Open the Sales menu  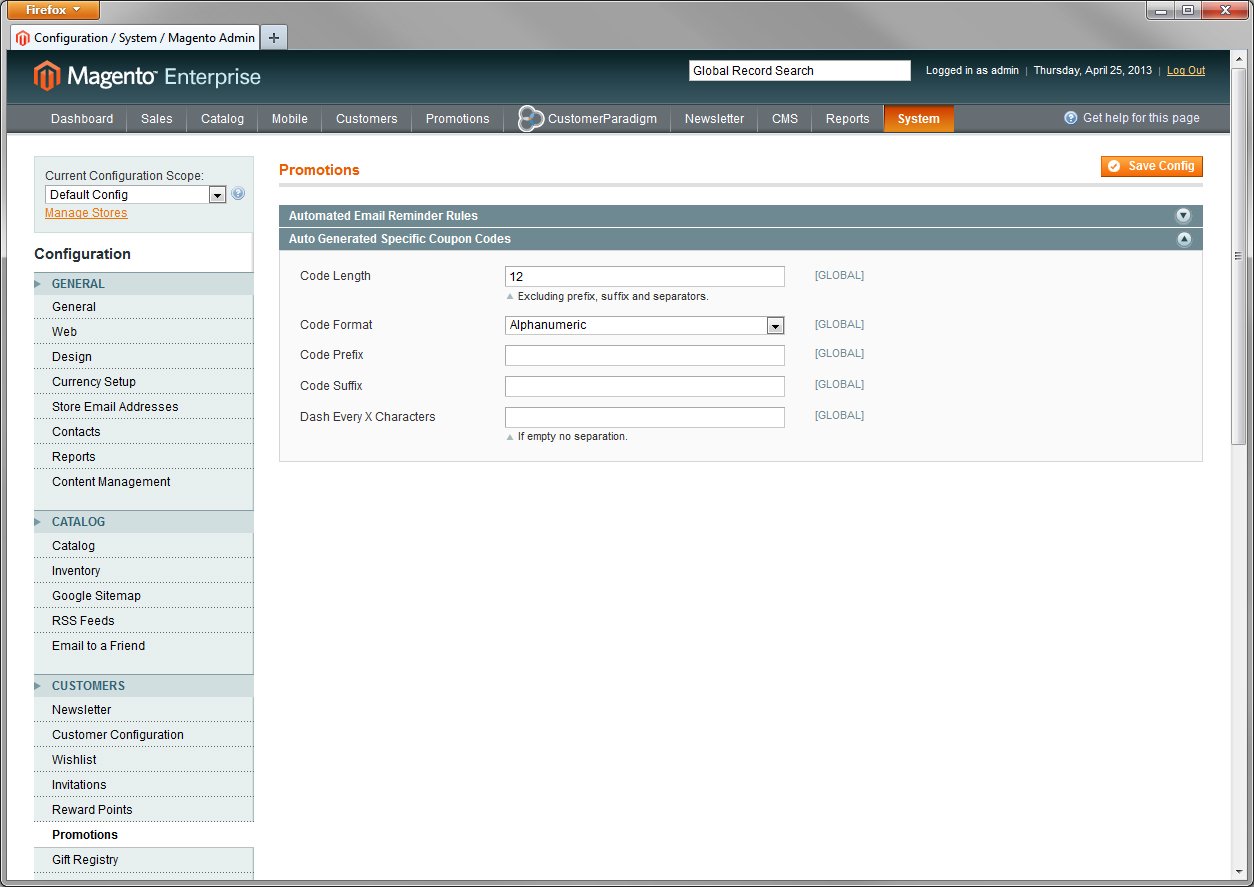[x=157, y=119]
